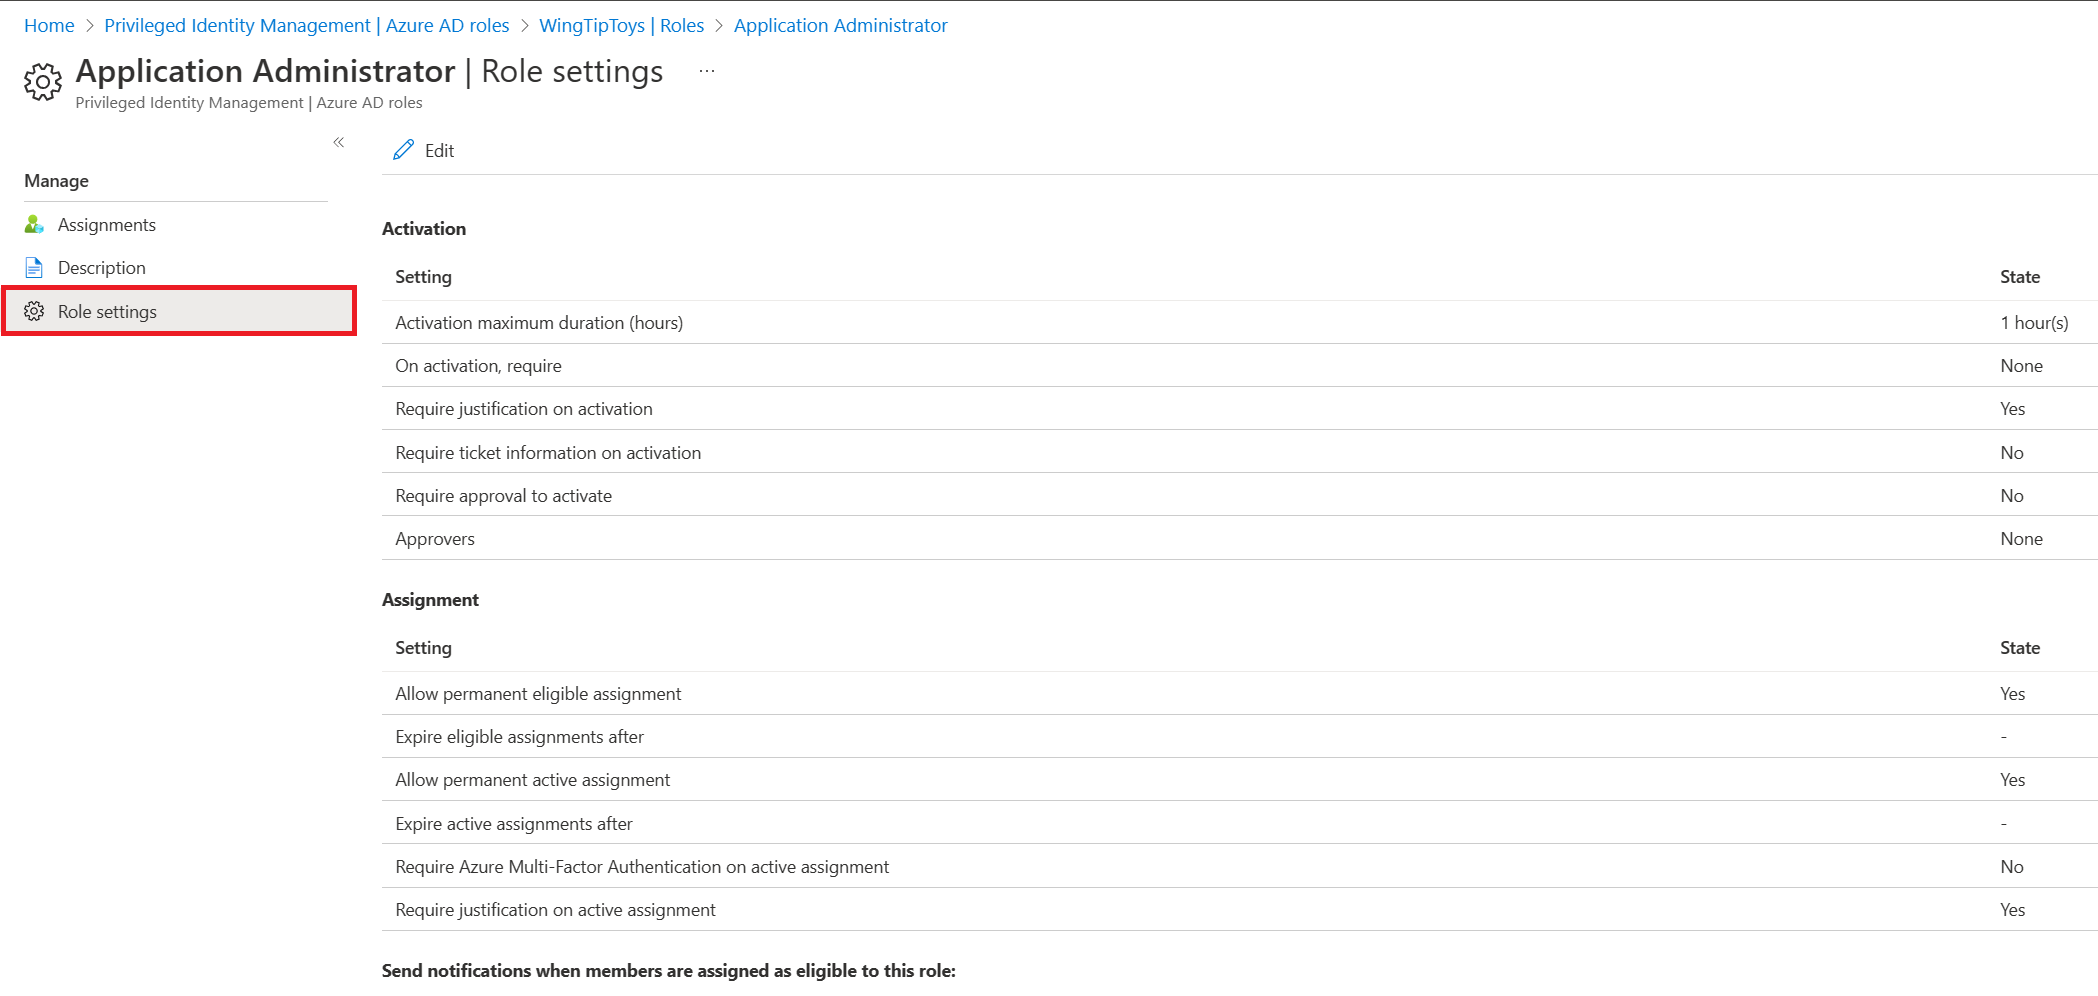Open the ellipsis more options menu
Viewport: 2098px width, 996px height.
(x=707, y=71)
